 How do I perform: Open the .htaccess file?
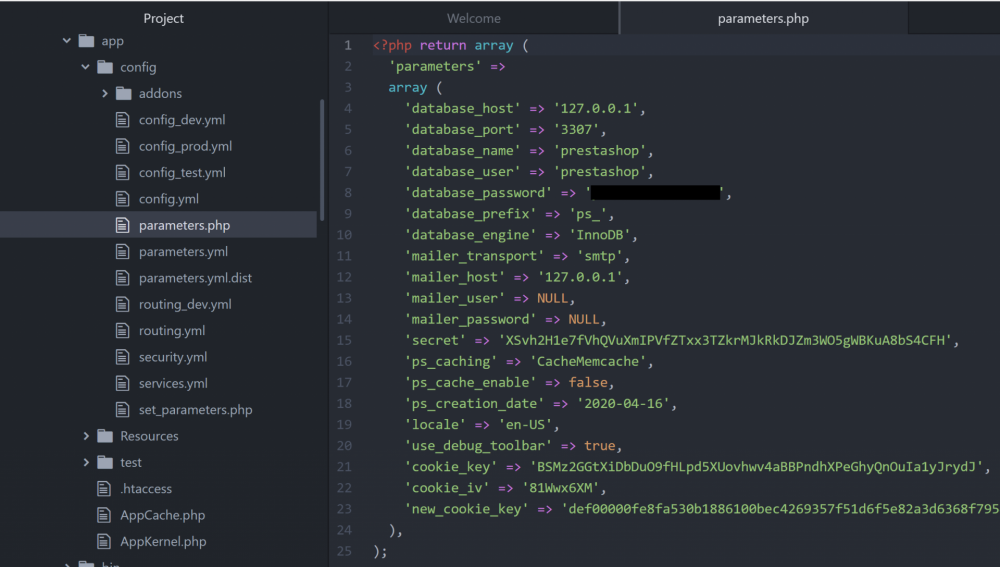coord(146,489)
